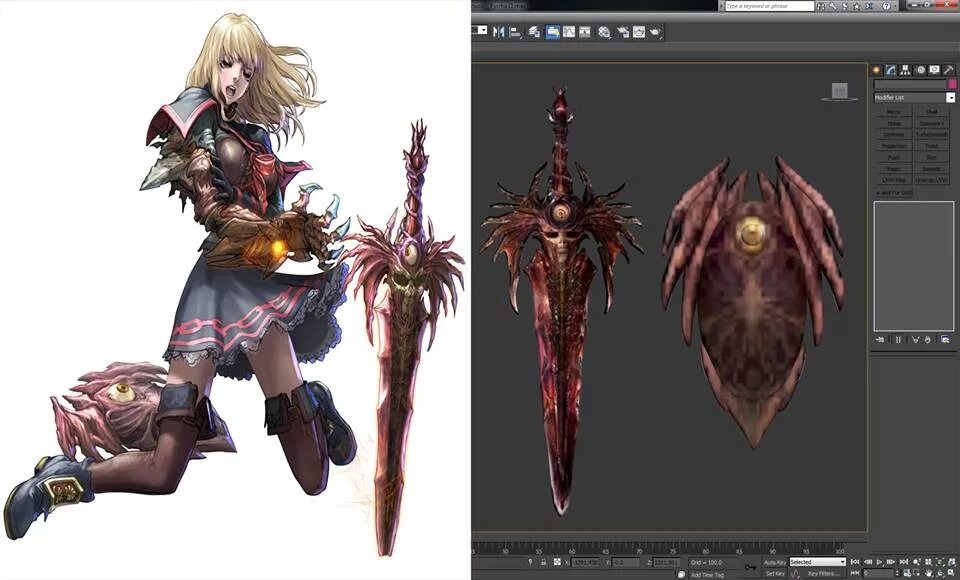Apply the Twist modifier button

point(932,146)
